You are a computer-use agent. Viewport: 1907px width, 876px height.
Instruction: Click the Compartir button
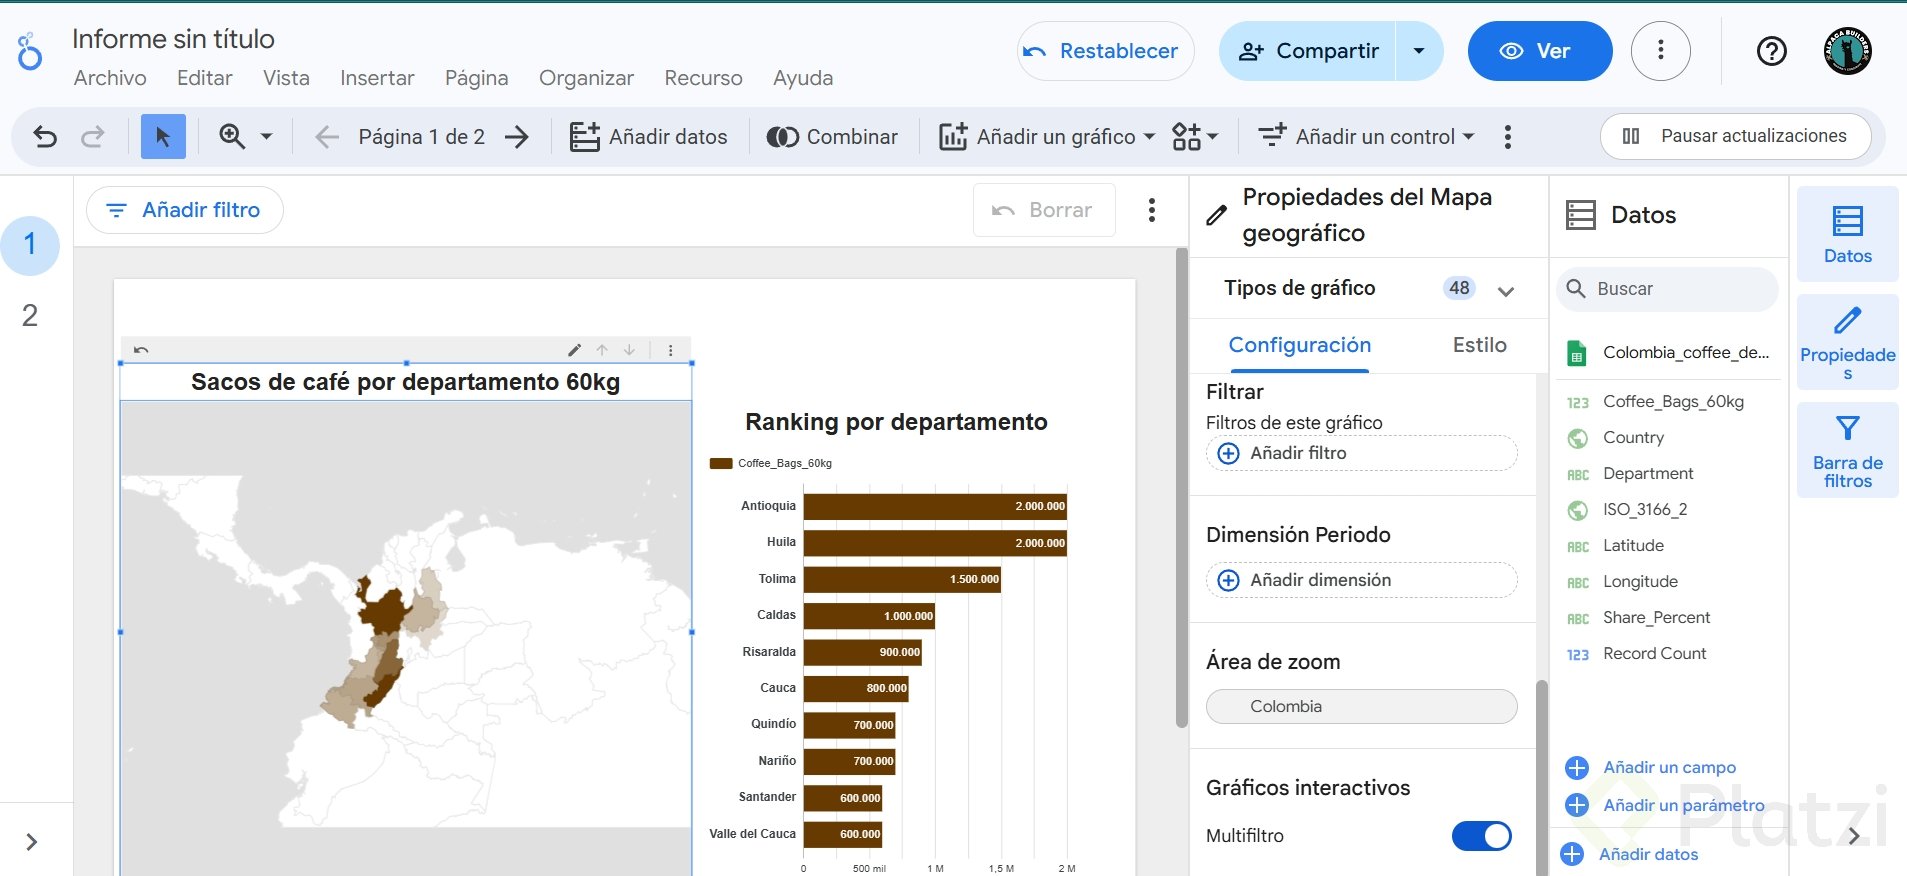click(x=1308, y=51)
